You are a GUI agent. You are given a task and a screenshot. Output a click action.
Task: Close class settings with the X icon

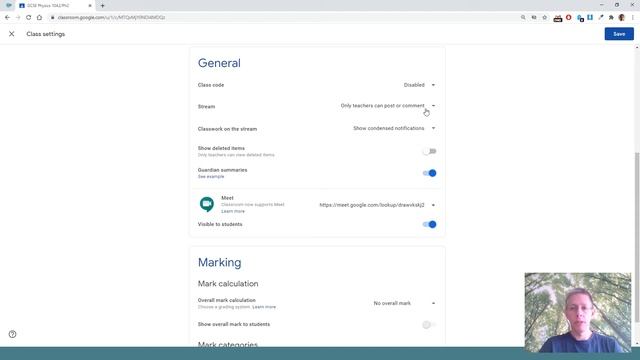pyautogui.click(x=11, y=34)
